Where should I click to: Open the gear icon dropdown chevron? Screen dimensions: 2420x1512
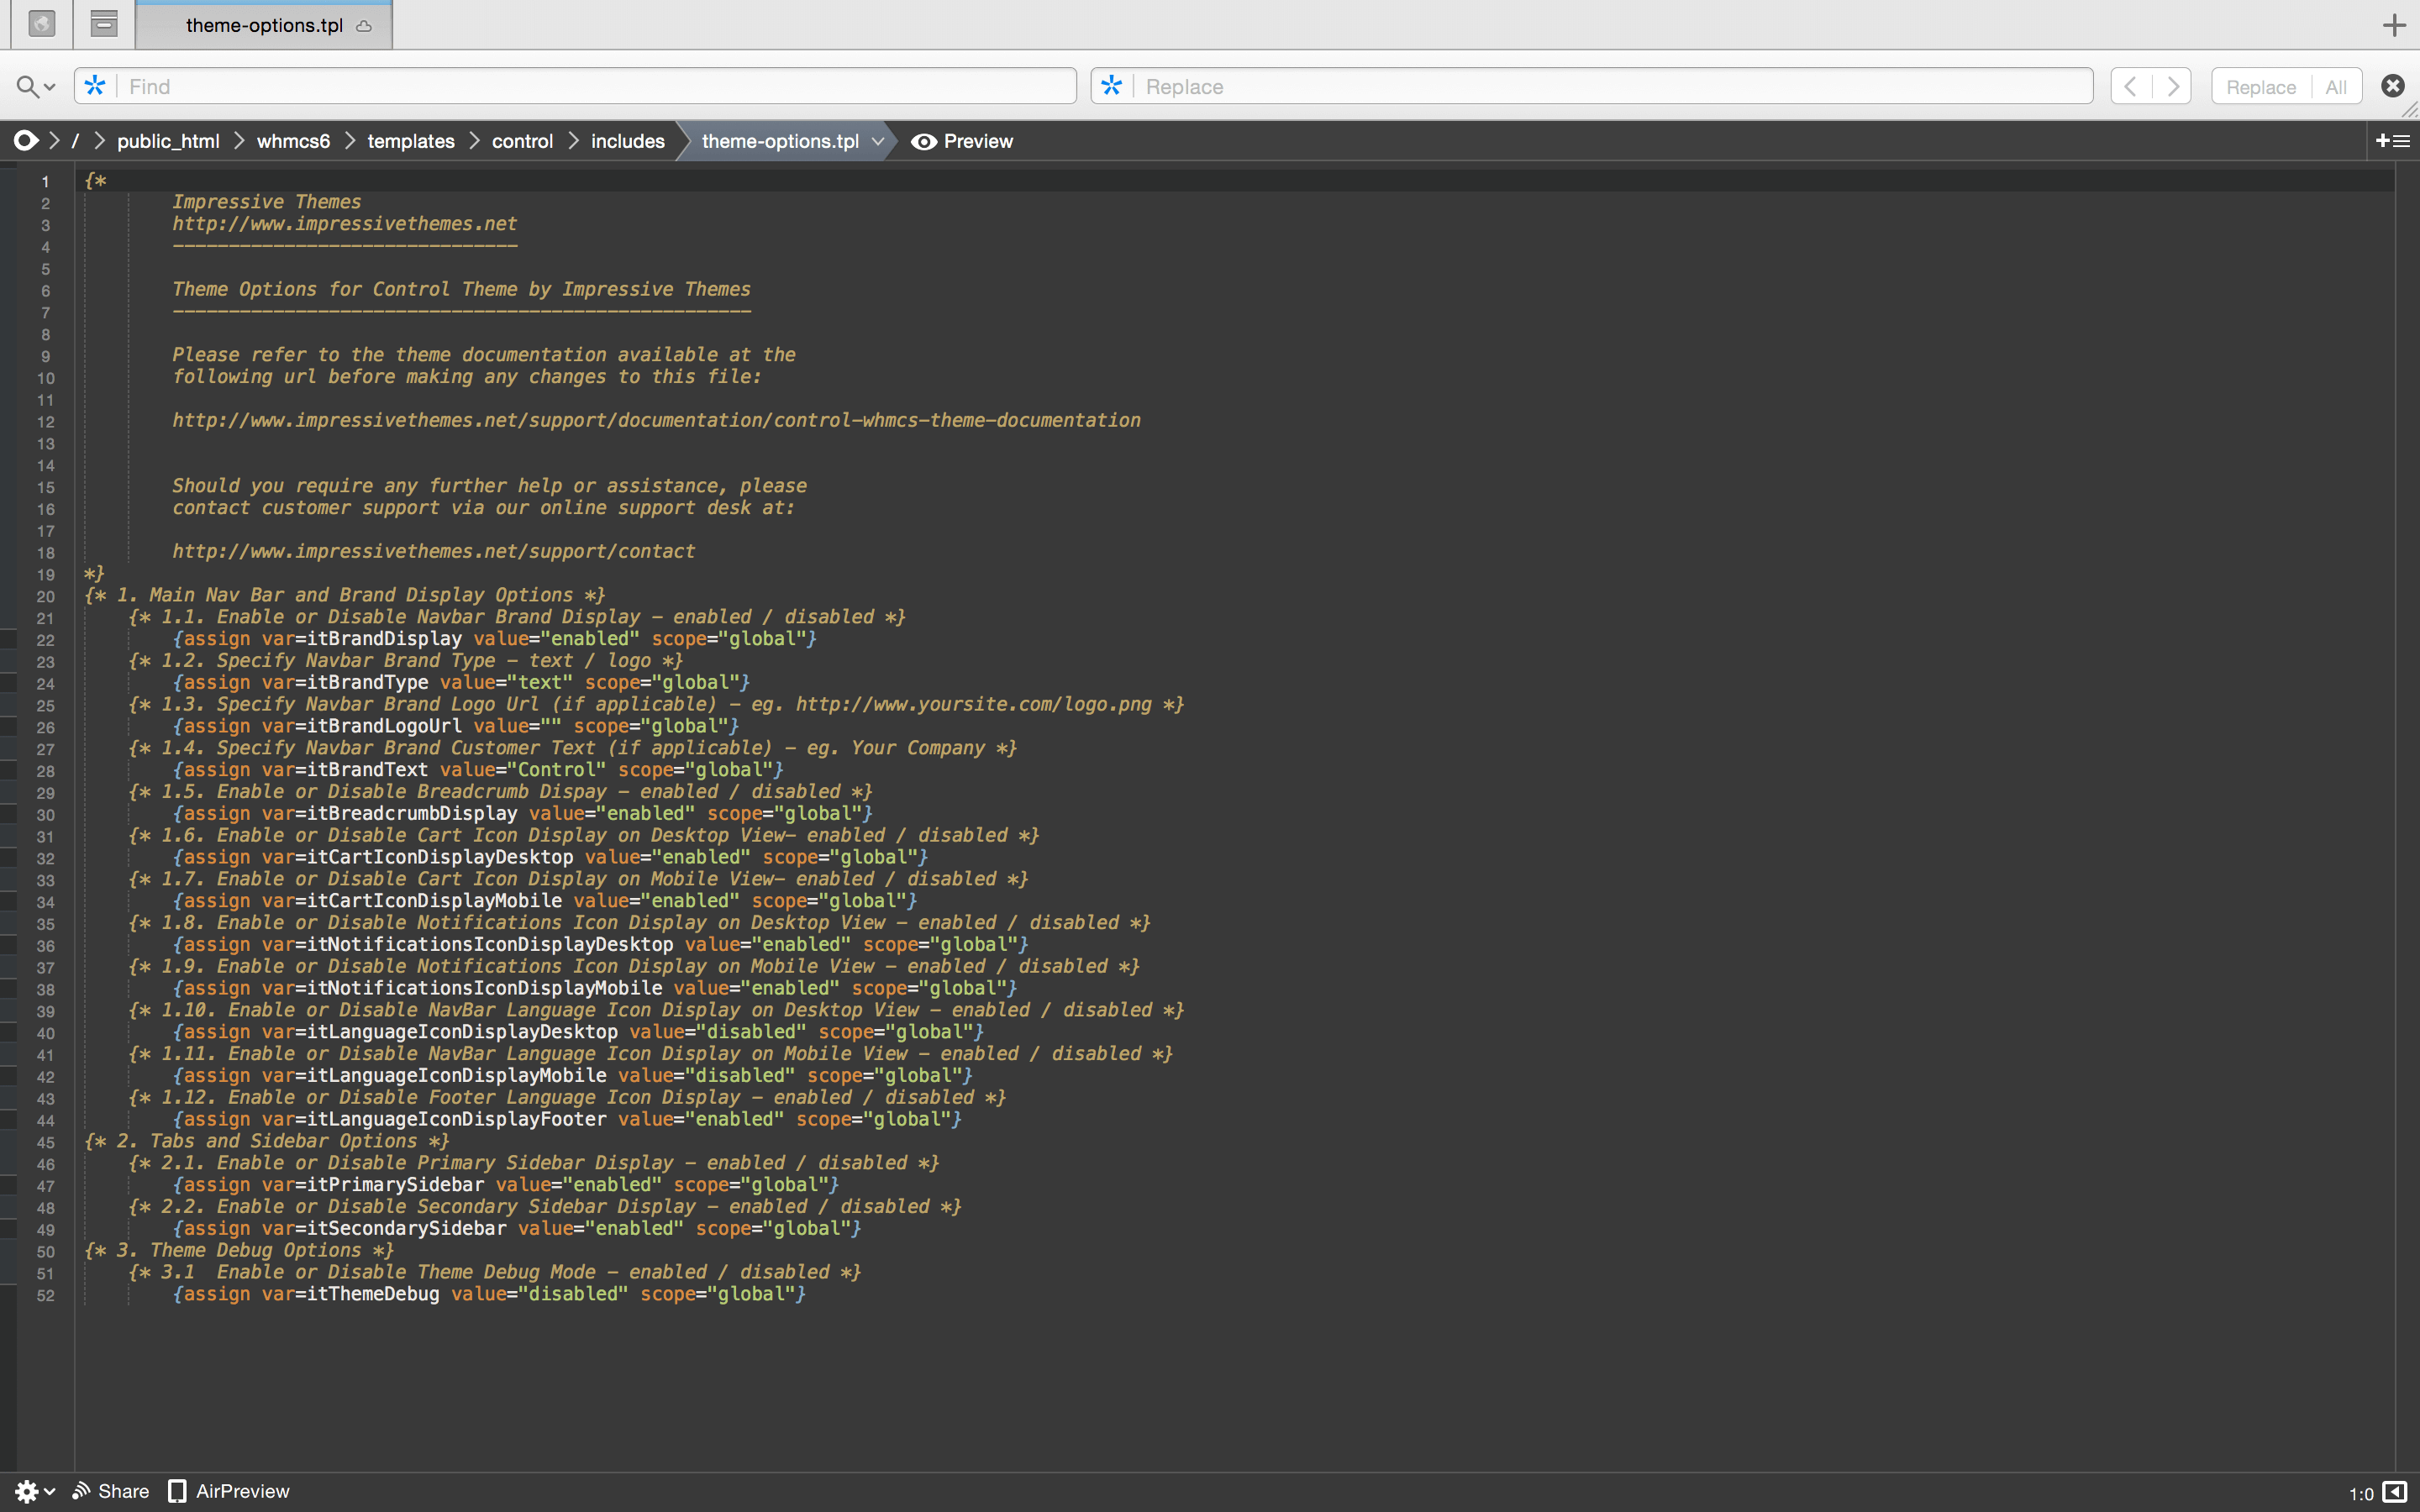pos(47,1491)
